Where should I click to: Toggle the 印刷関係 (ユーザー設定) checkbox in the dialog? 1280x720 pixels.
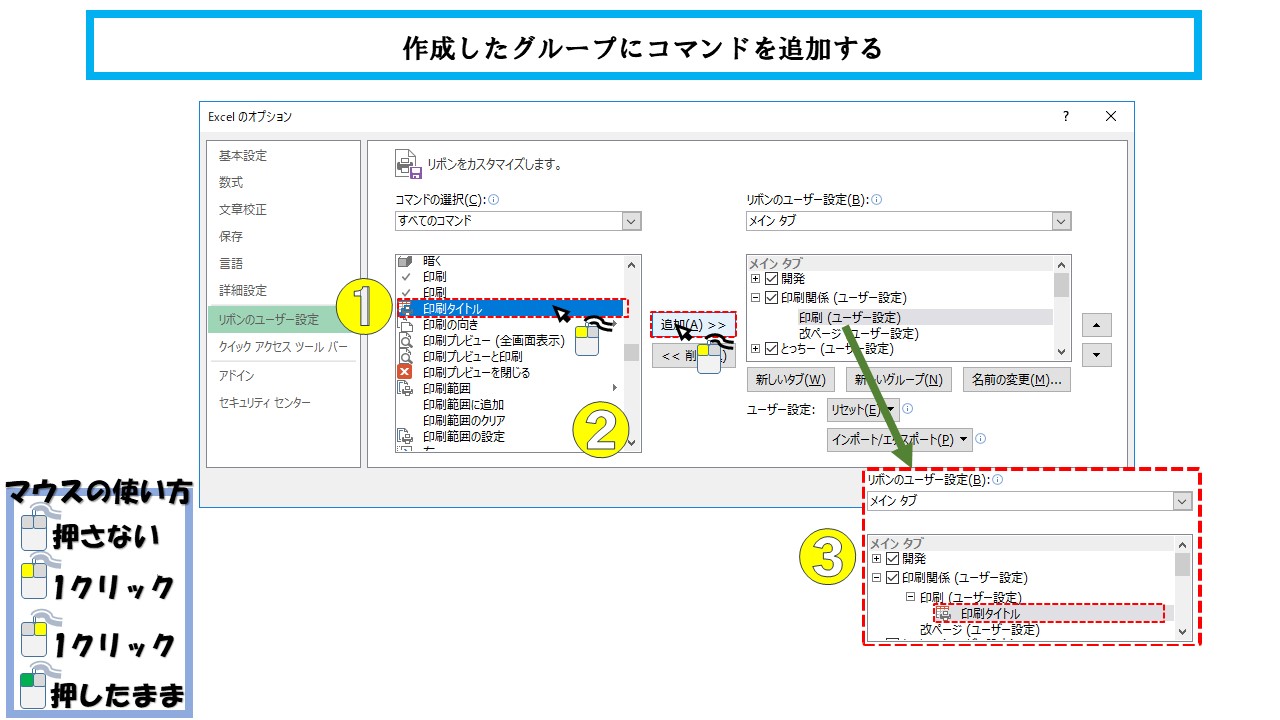(772, 298)
